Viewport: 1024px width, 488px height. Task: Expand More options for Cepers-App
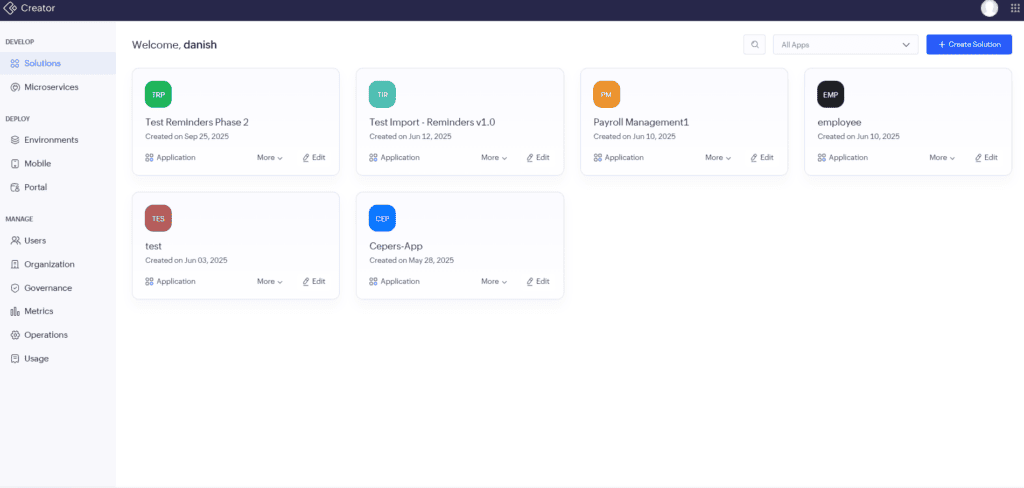coord(494,282)
